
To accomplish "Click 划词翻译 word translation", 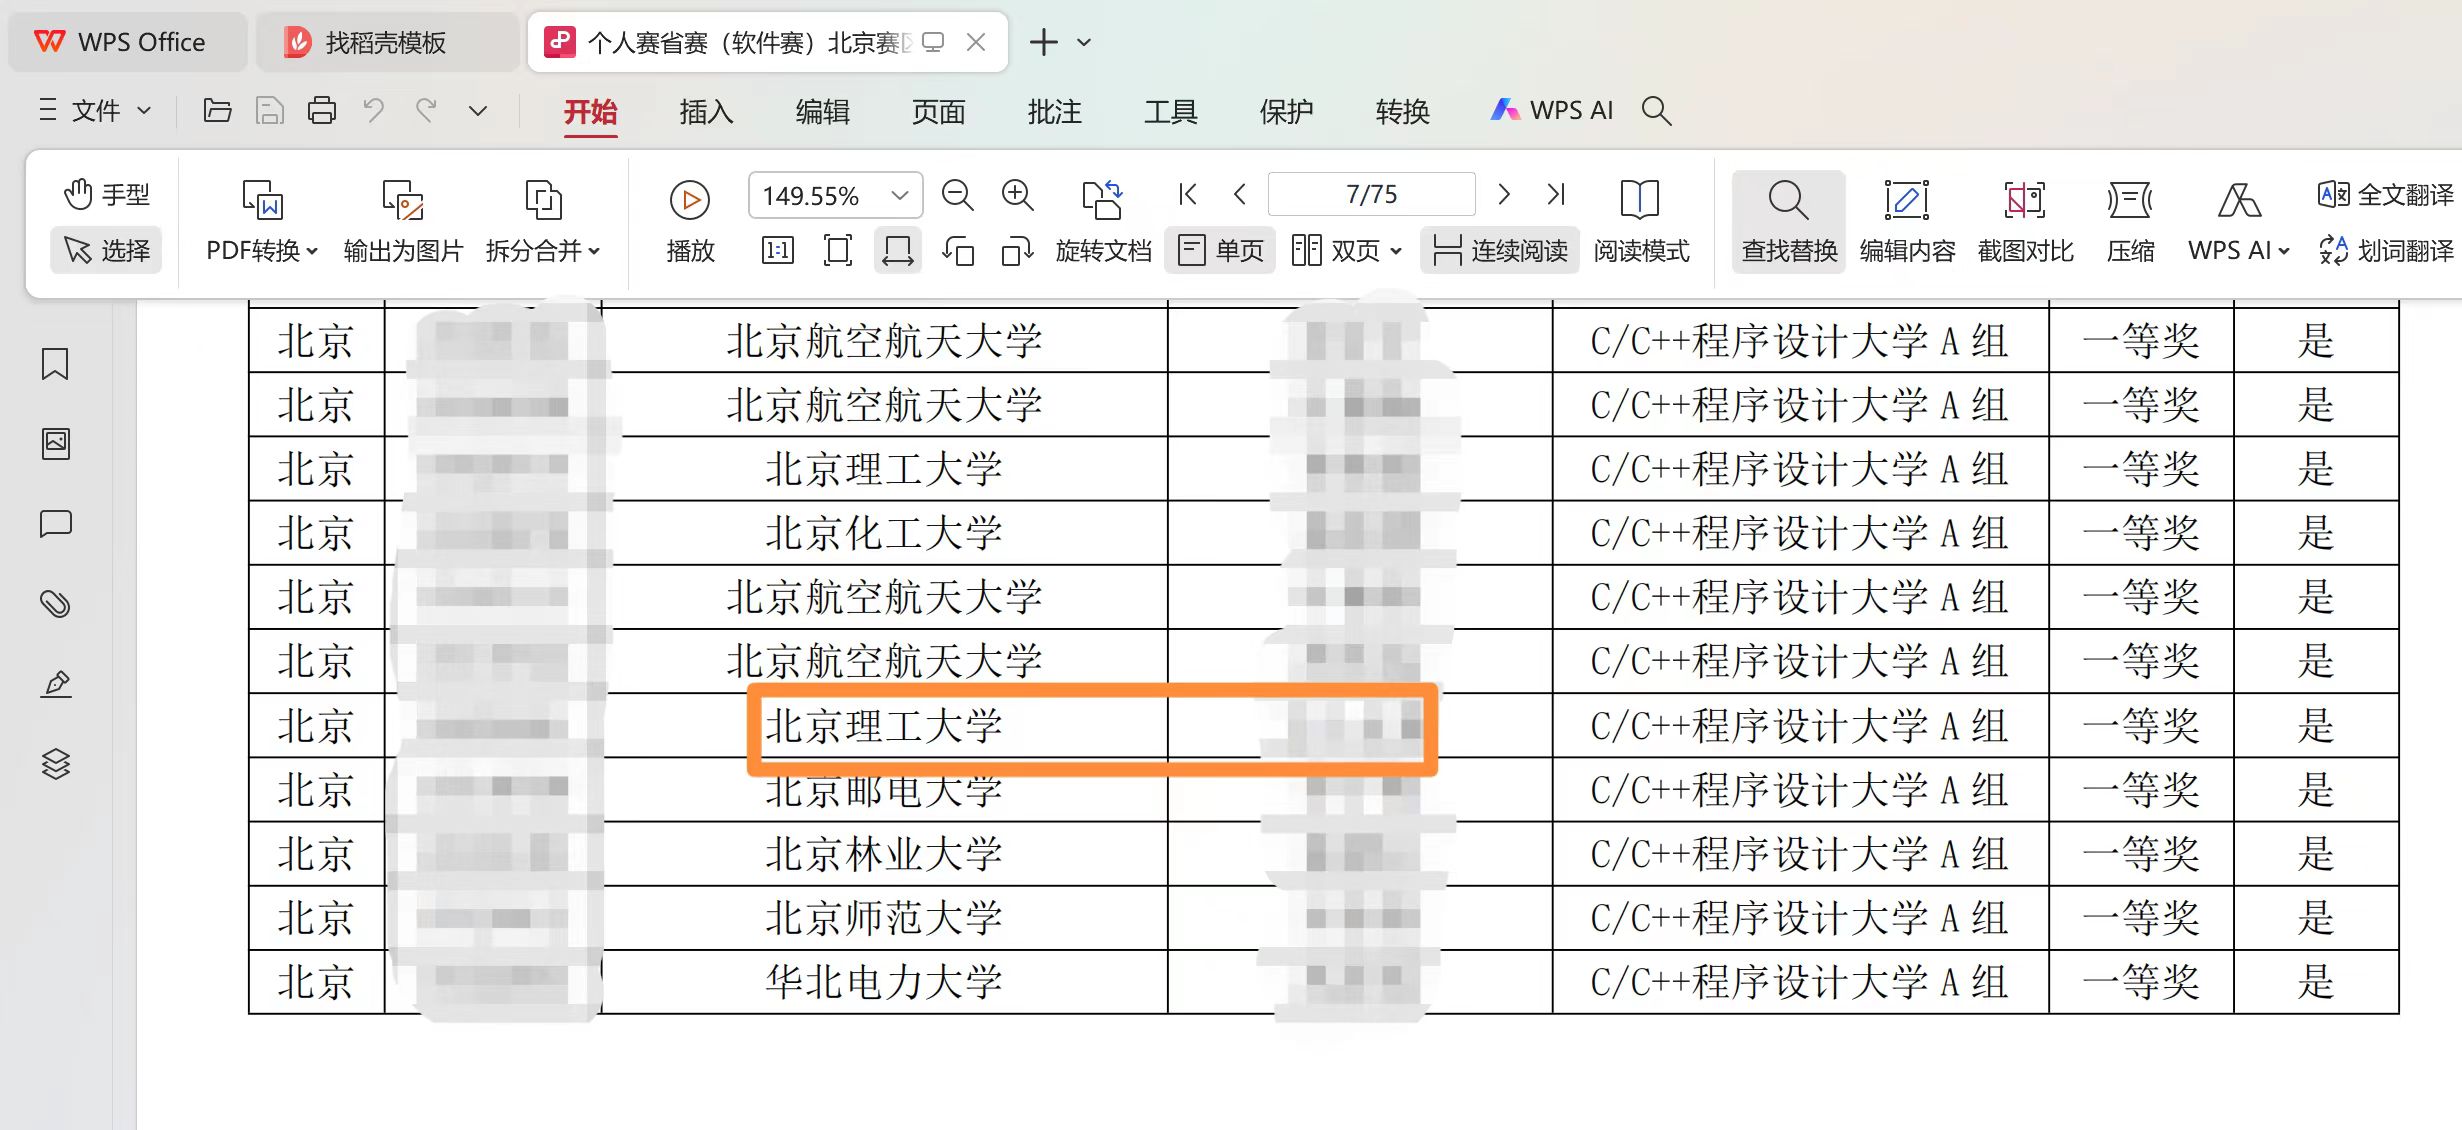I will click(2386, 250).
